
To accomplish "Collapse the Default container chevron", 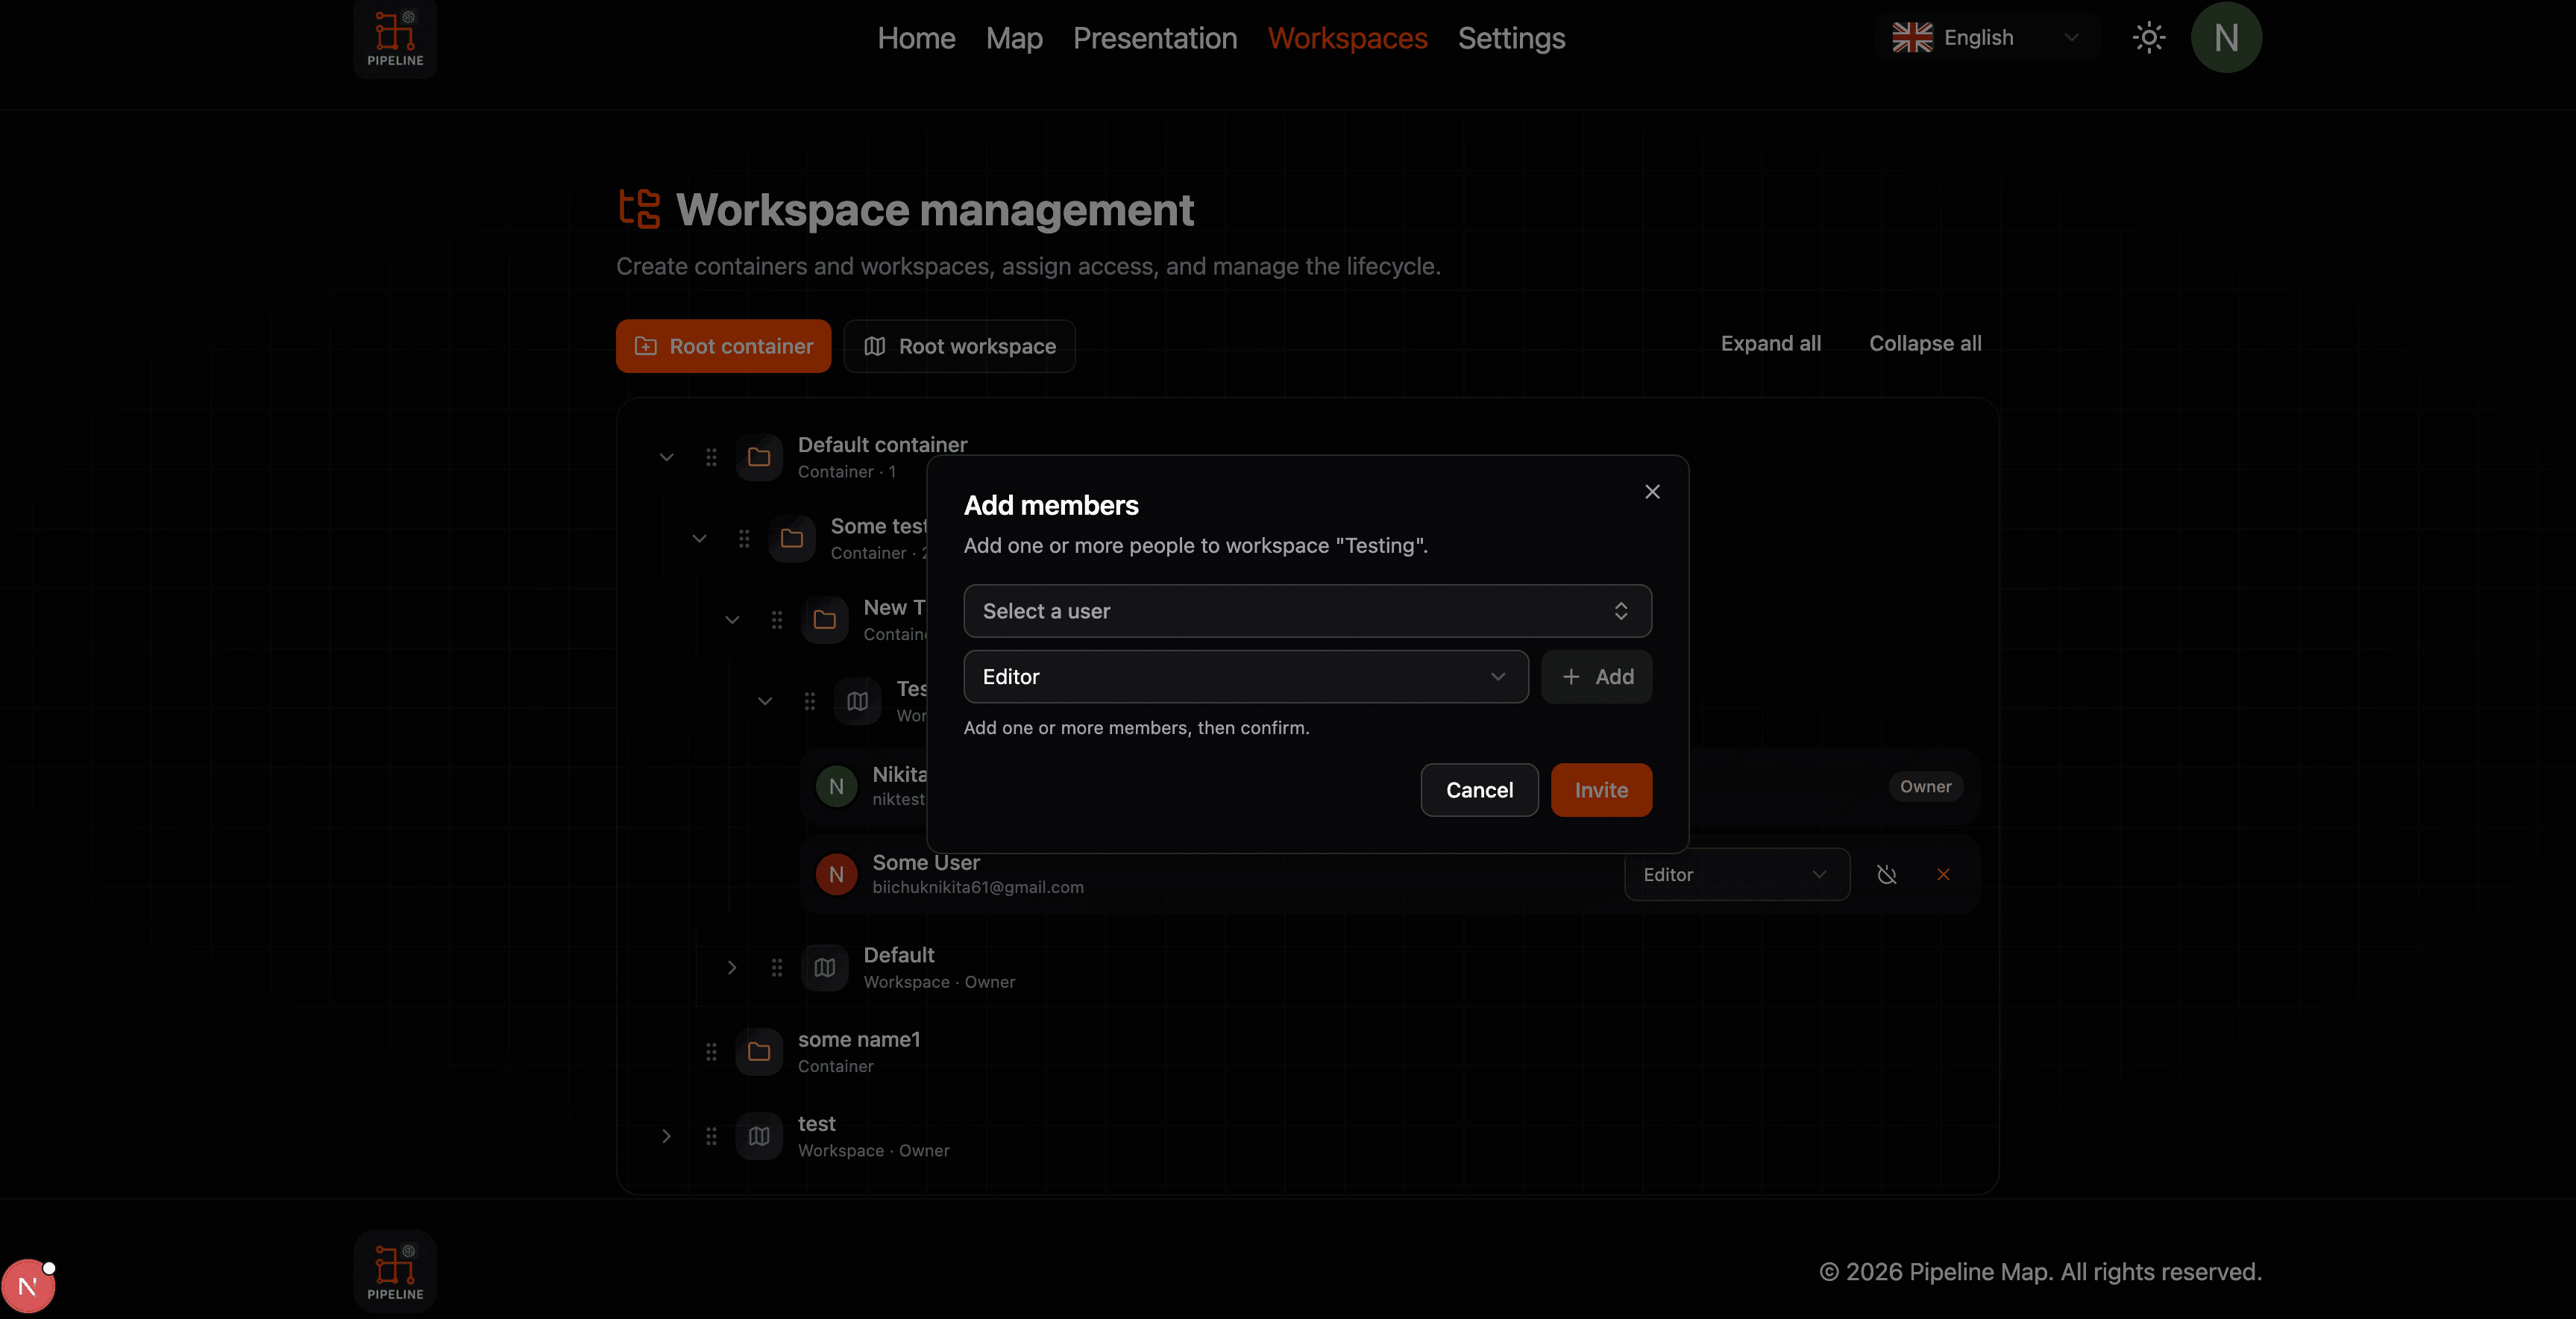I will (666, 457).
